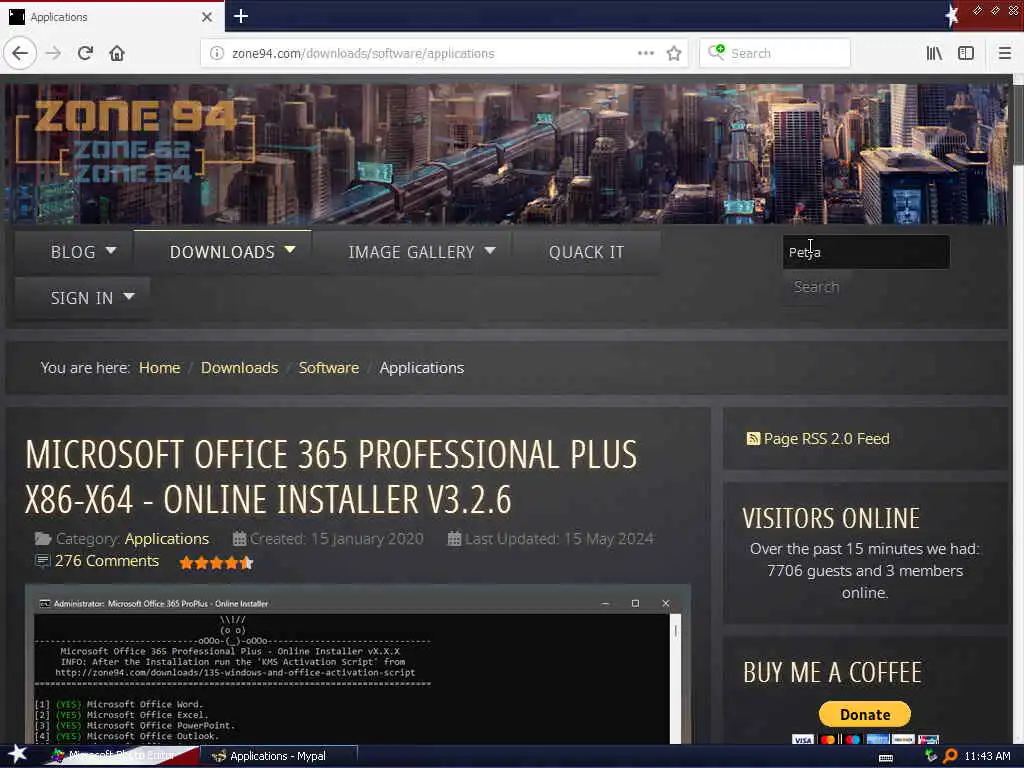The height and width of the screenshot is (768, 1024).
Task: Open the 276 Comments link
Action: pyautogui.click(x=106, y=561)
